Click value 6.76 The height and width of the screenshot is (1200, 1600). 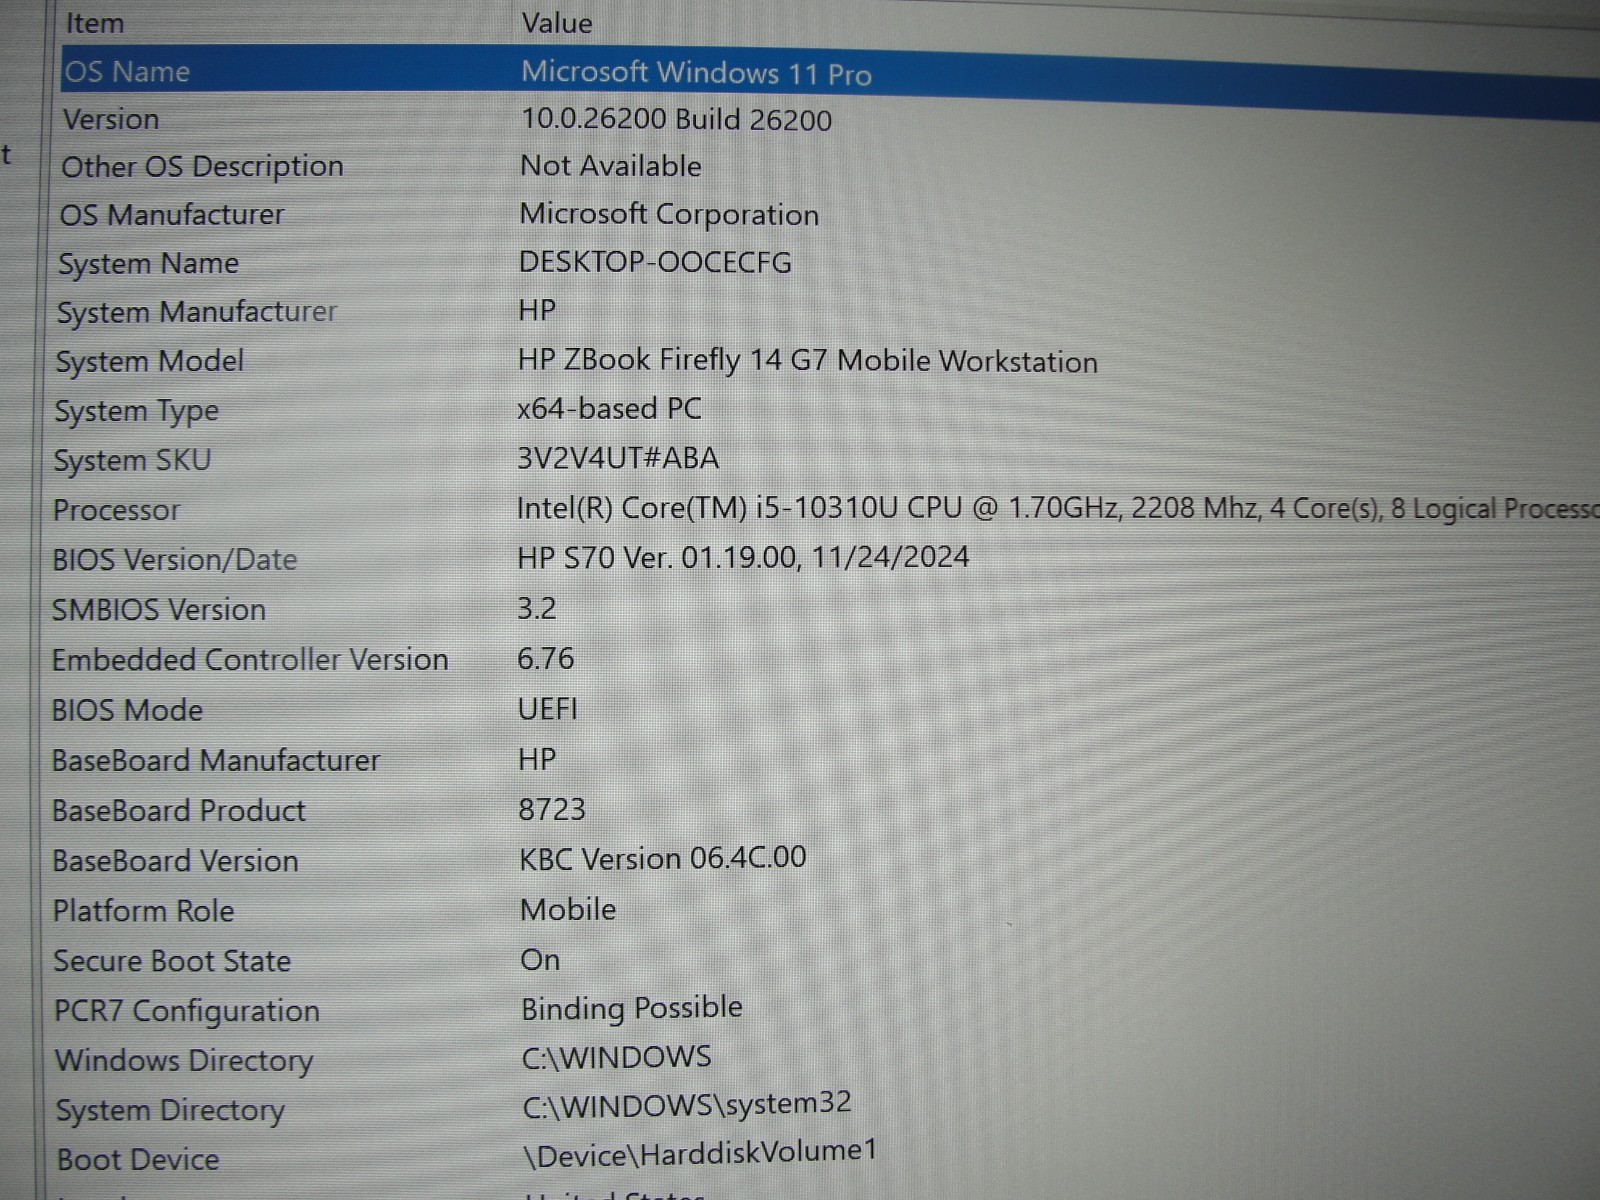pyautogui.click(x=546, y=658)
